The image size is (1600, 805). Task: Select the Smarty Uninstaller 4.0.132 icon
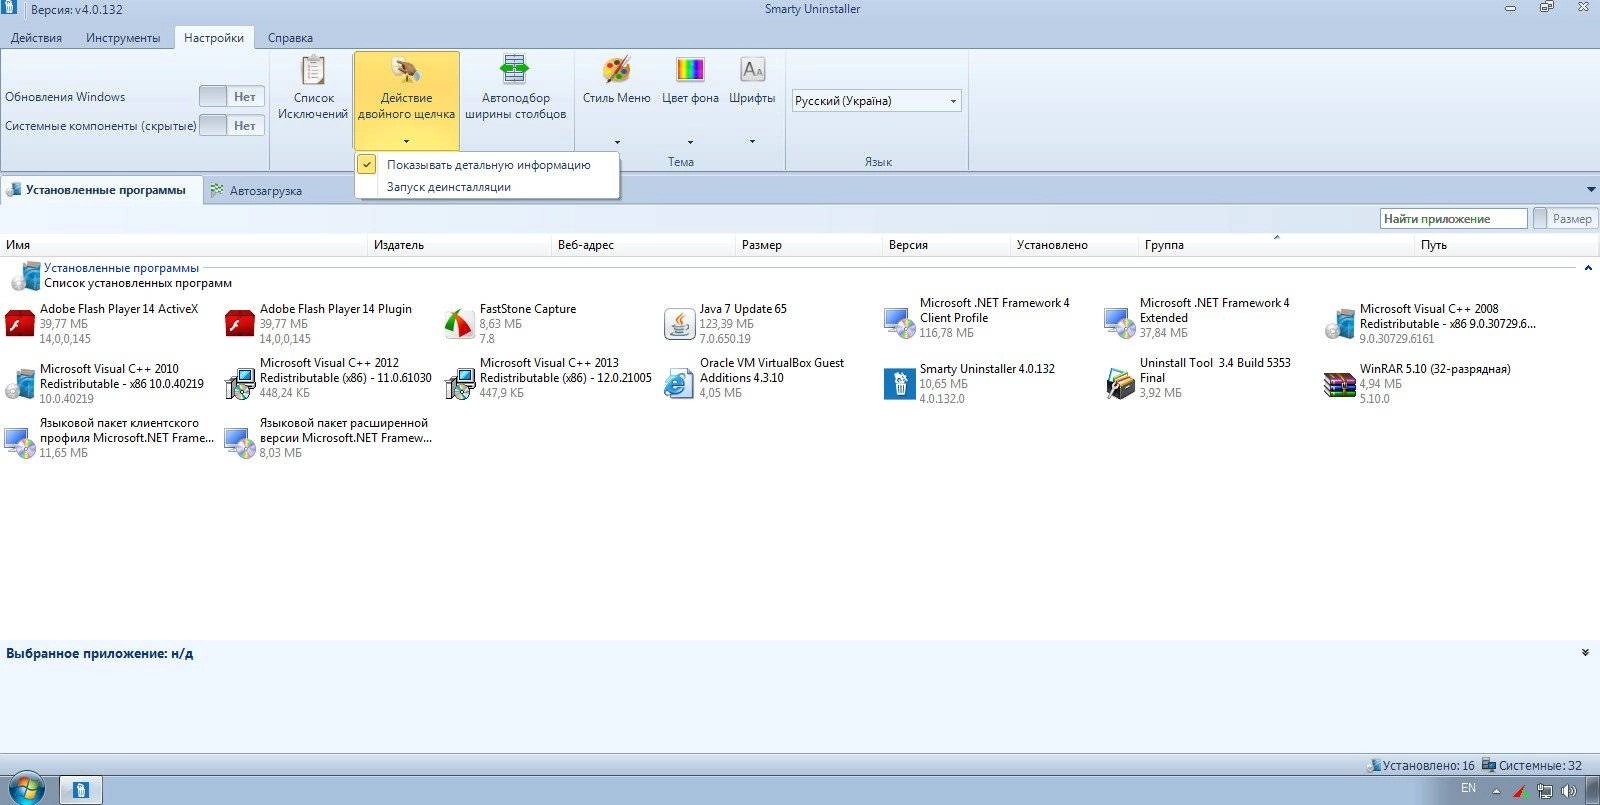click(x=900, y=384)
